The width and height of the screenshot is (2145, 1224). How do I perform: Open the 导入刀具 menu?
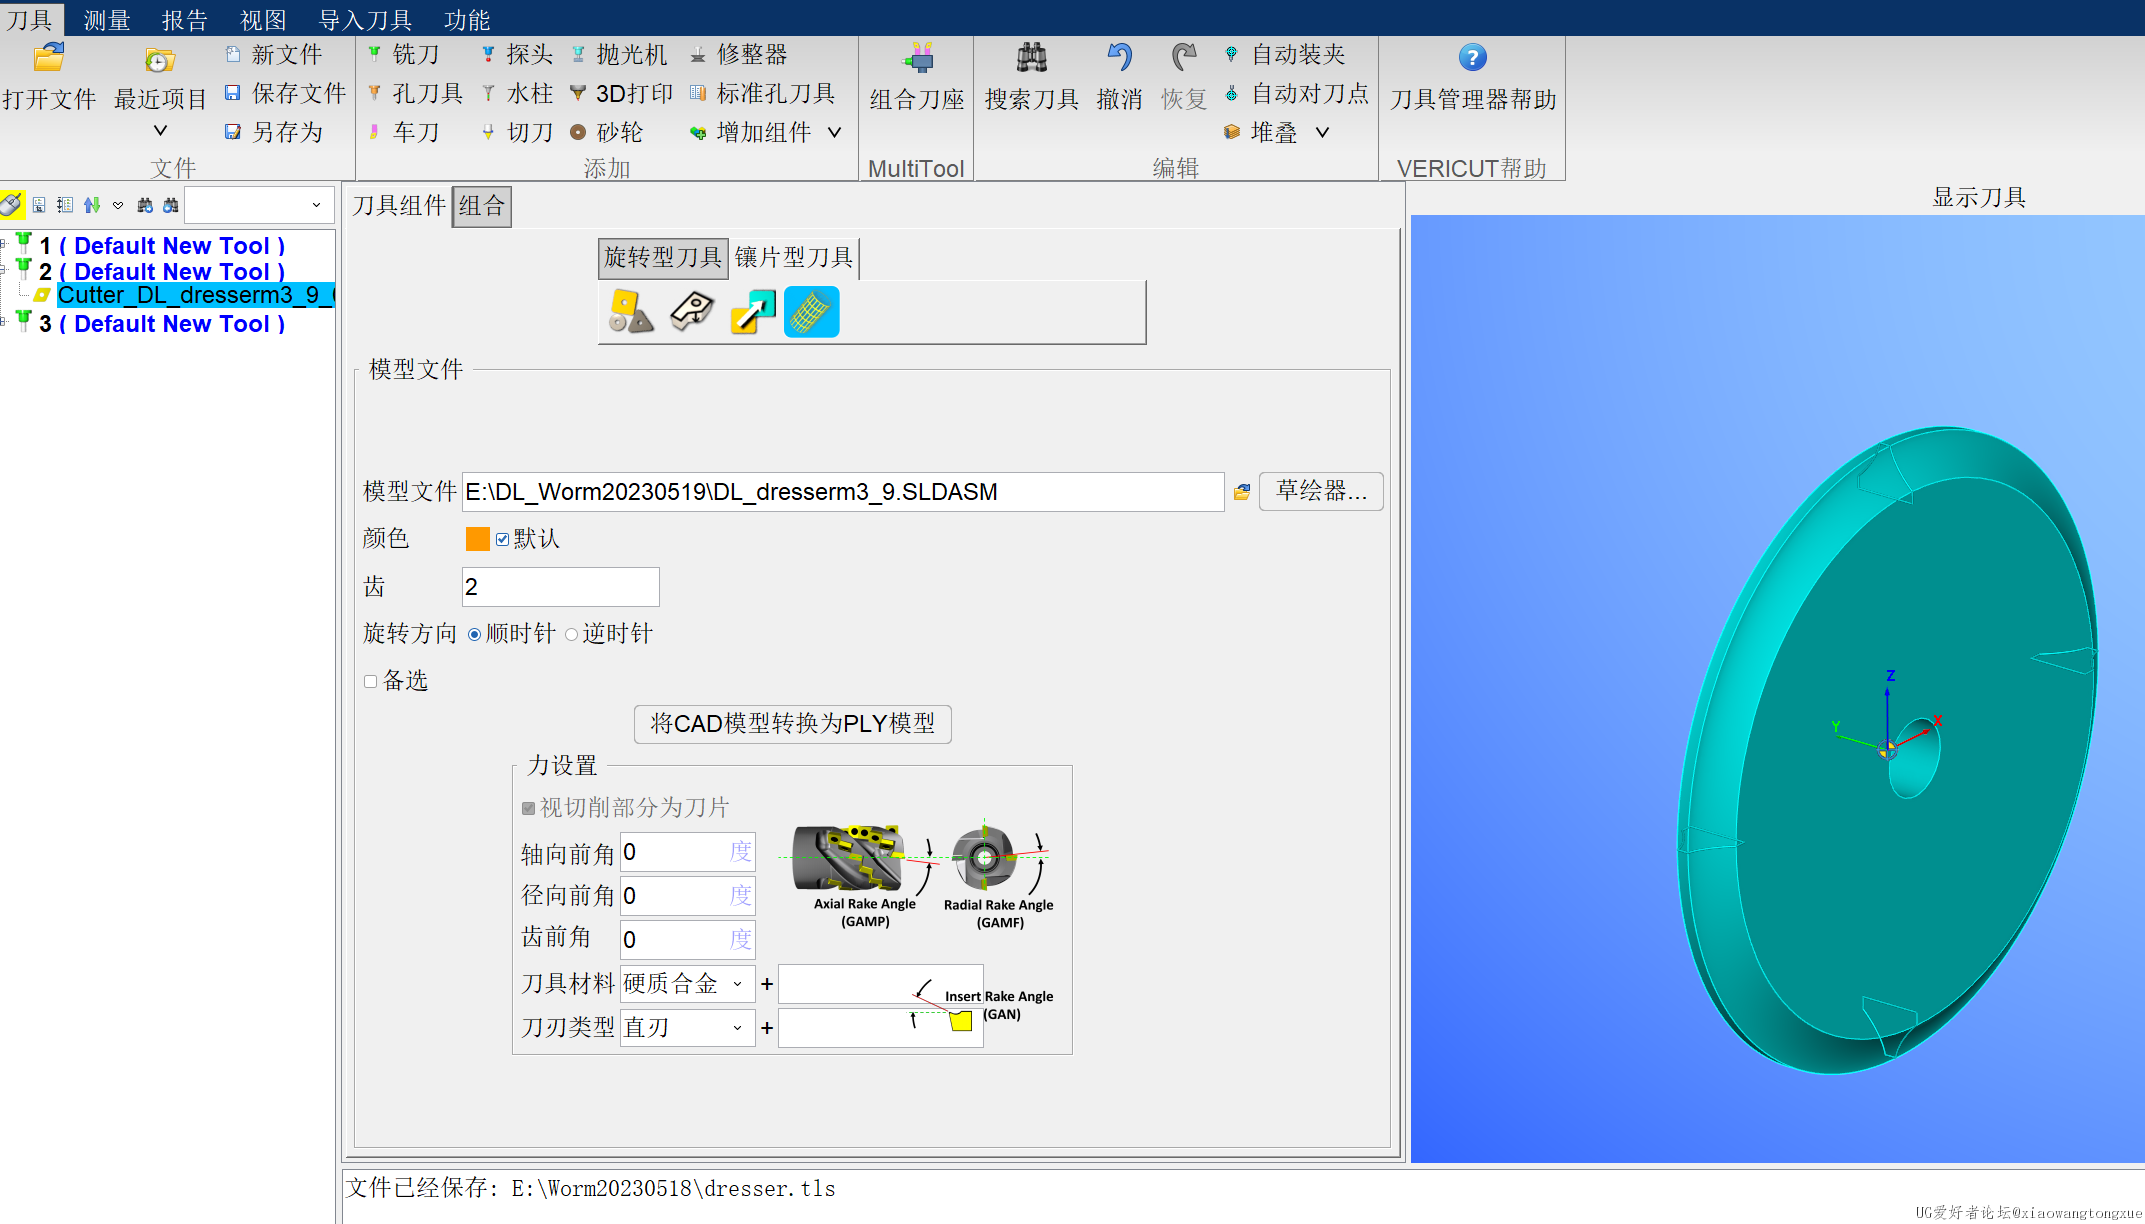point(365,19)
